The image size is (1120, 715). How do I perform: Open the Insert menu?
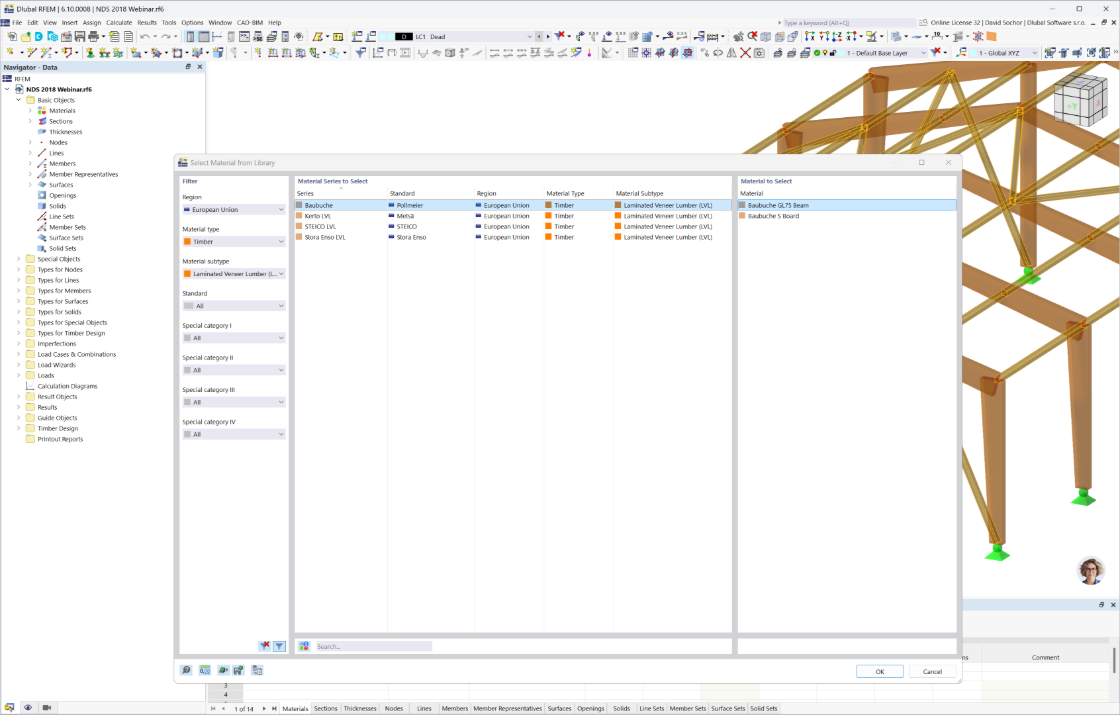69,22
